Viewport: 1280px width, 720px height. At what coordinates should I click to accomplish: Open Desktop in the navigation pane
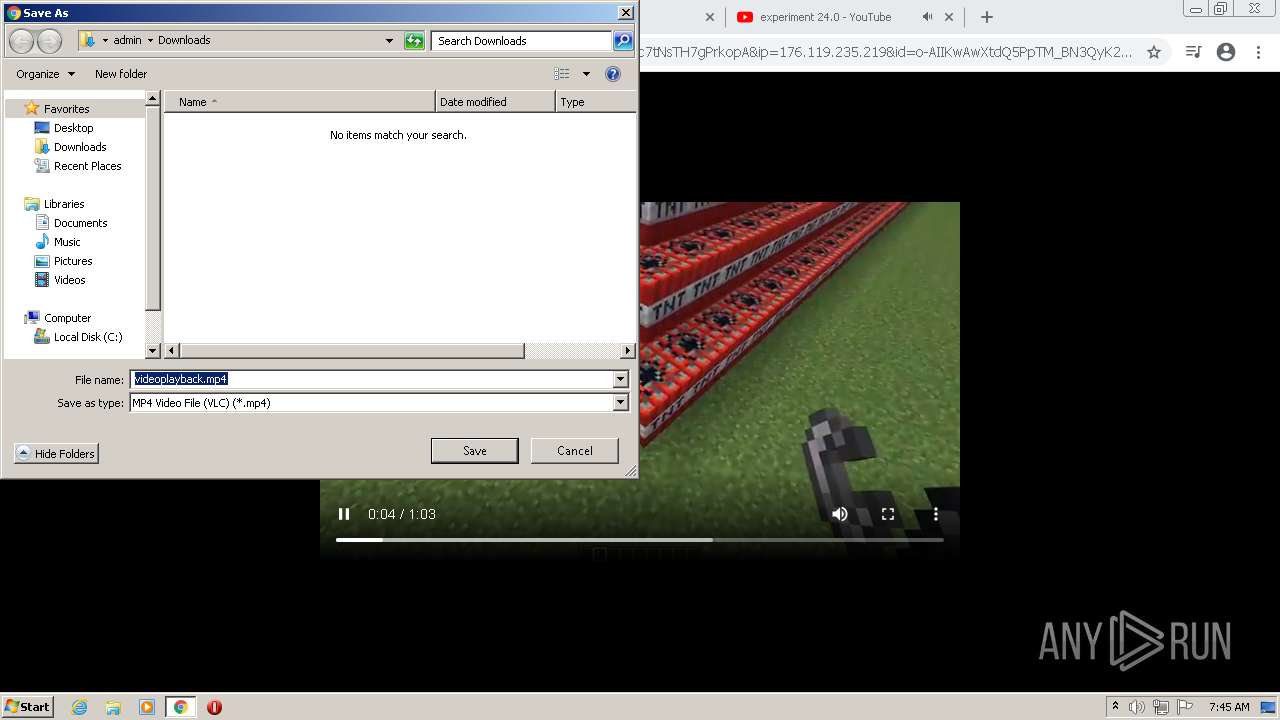coord(73,128)
